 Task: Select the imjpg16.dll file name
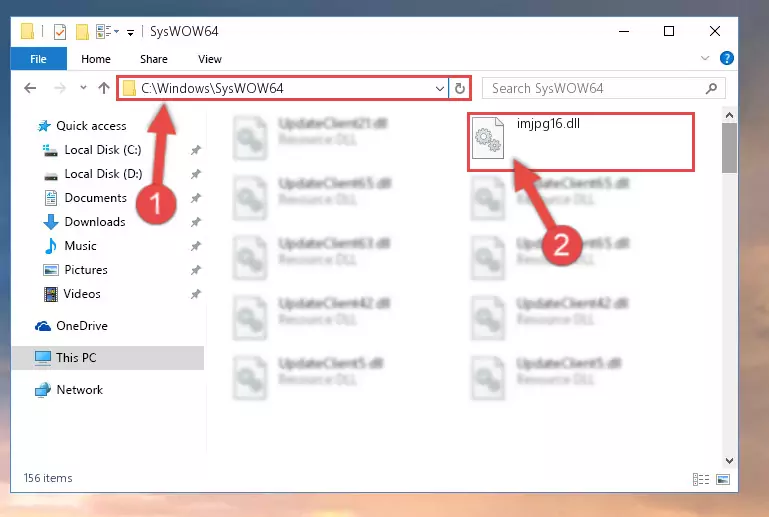[x=548, y=124]
